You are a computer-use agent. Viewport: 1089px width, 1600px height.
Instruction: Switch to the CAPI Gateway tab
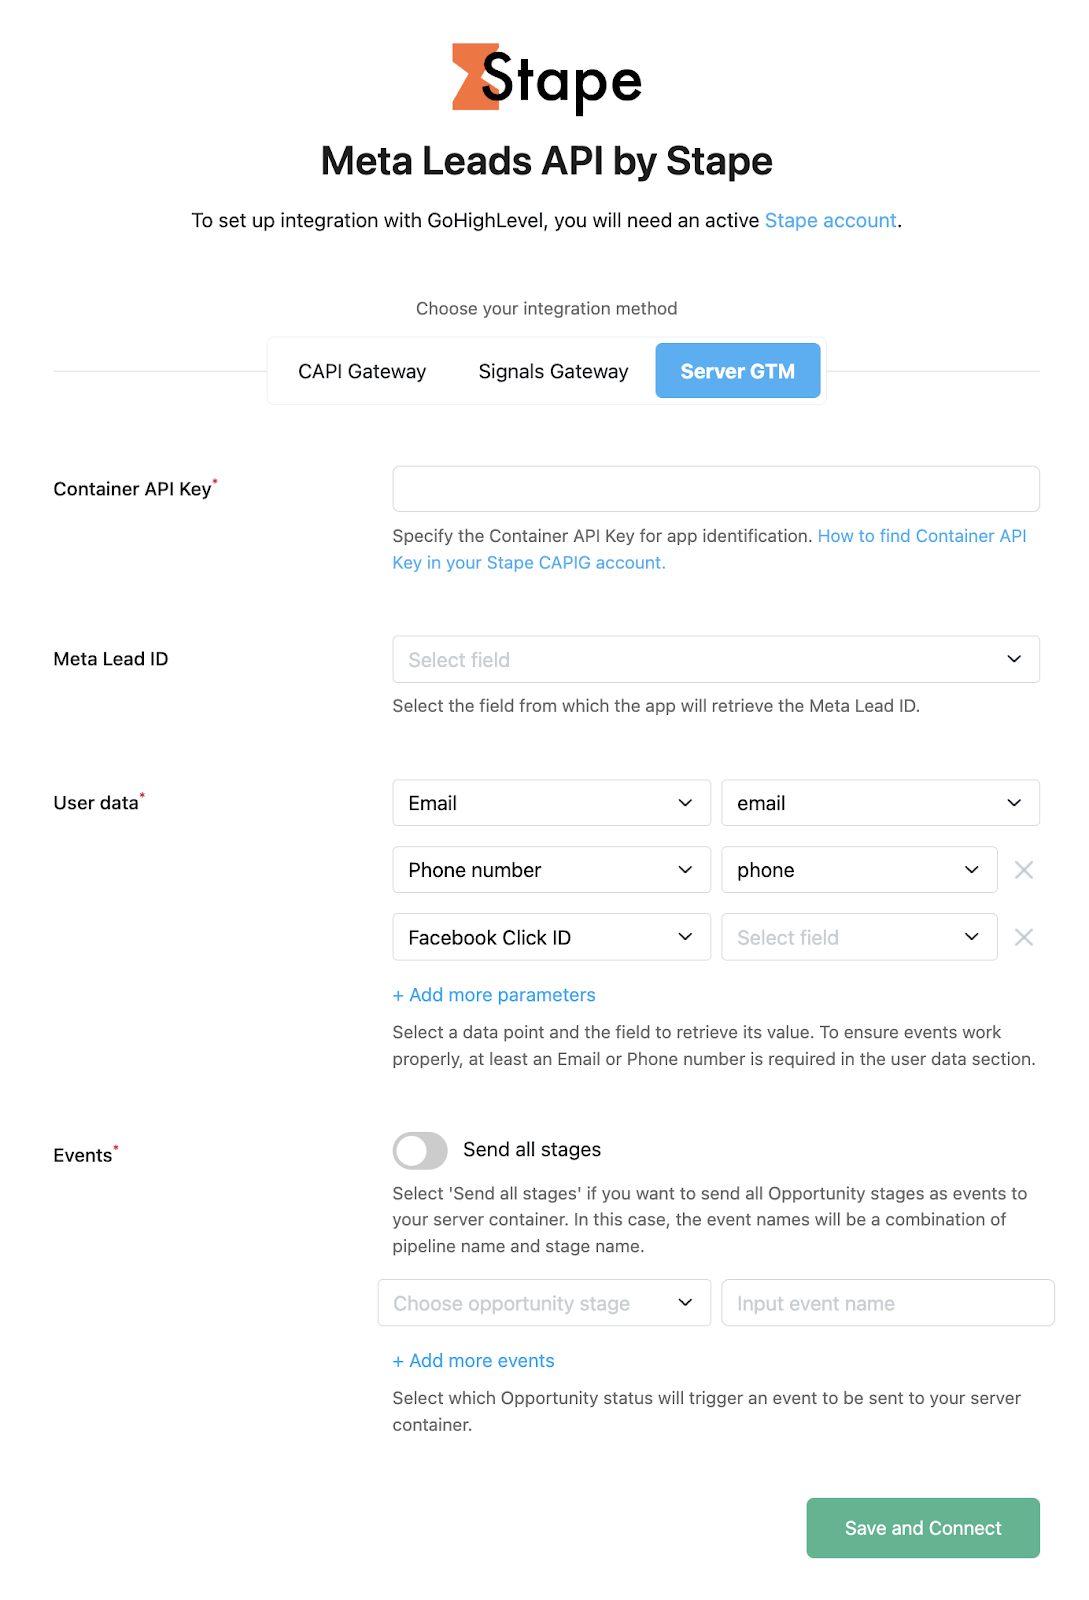point(362,371)
